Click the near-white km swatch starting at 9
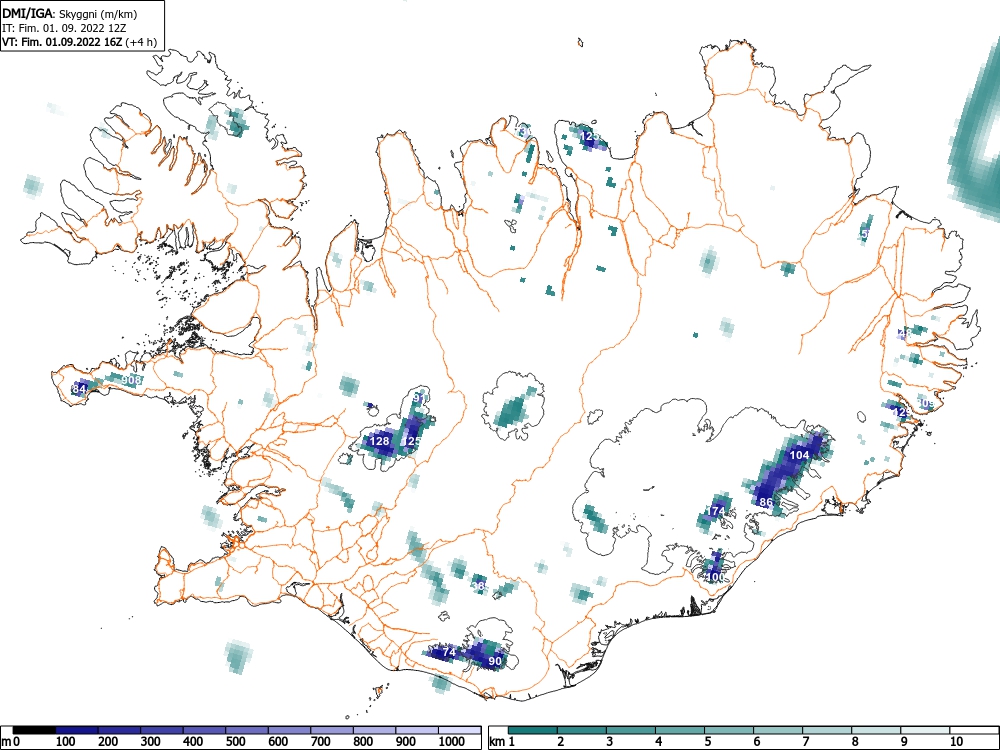The width and height of the screenshot is (1000, 750). tap(925, 730)
